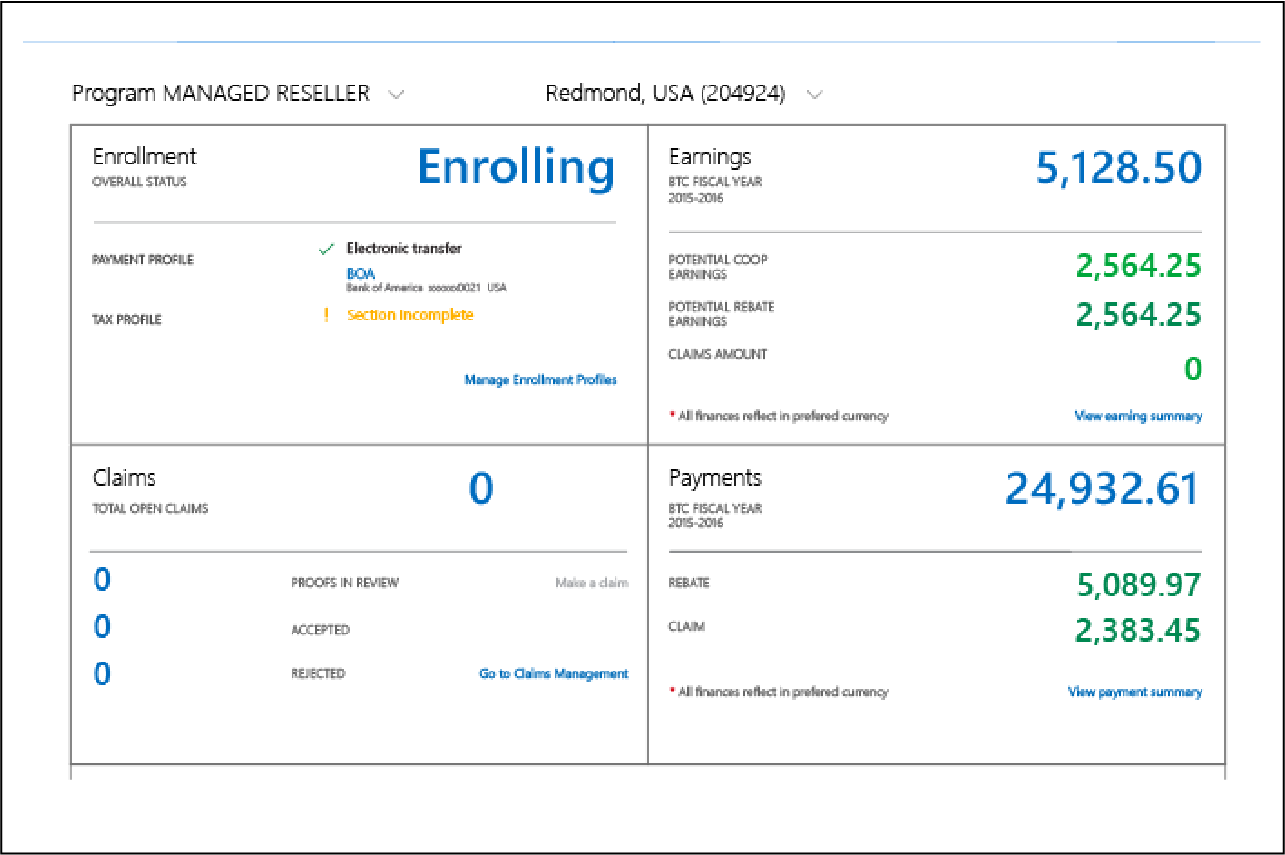Select the Program MANAGED RESELLER label
Viewport: 1285px width, 855px height.
pyautogui.click(x=221, y=94)
